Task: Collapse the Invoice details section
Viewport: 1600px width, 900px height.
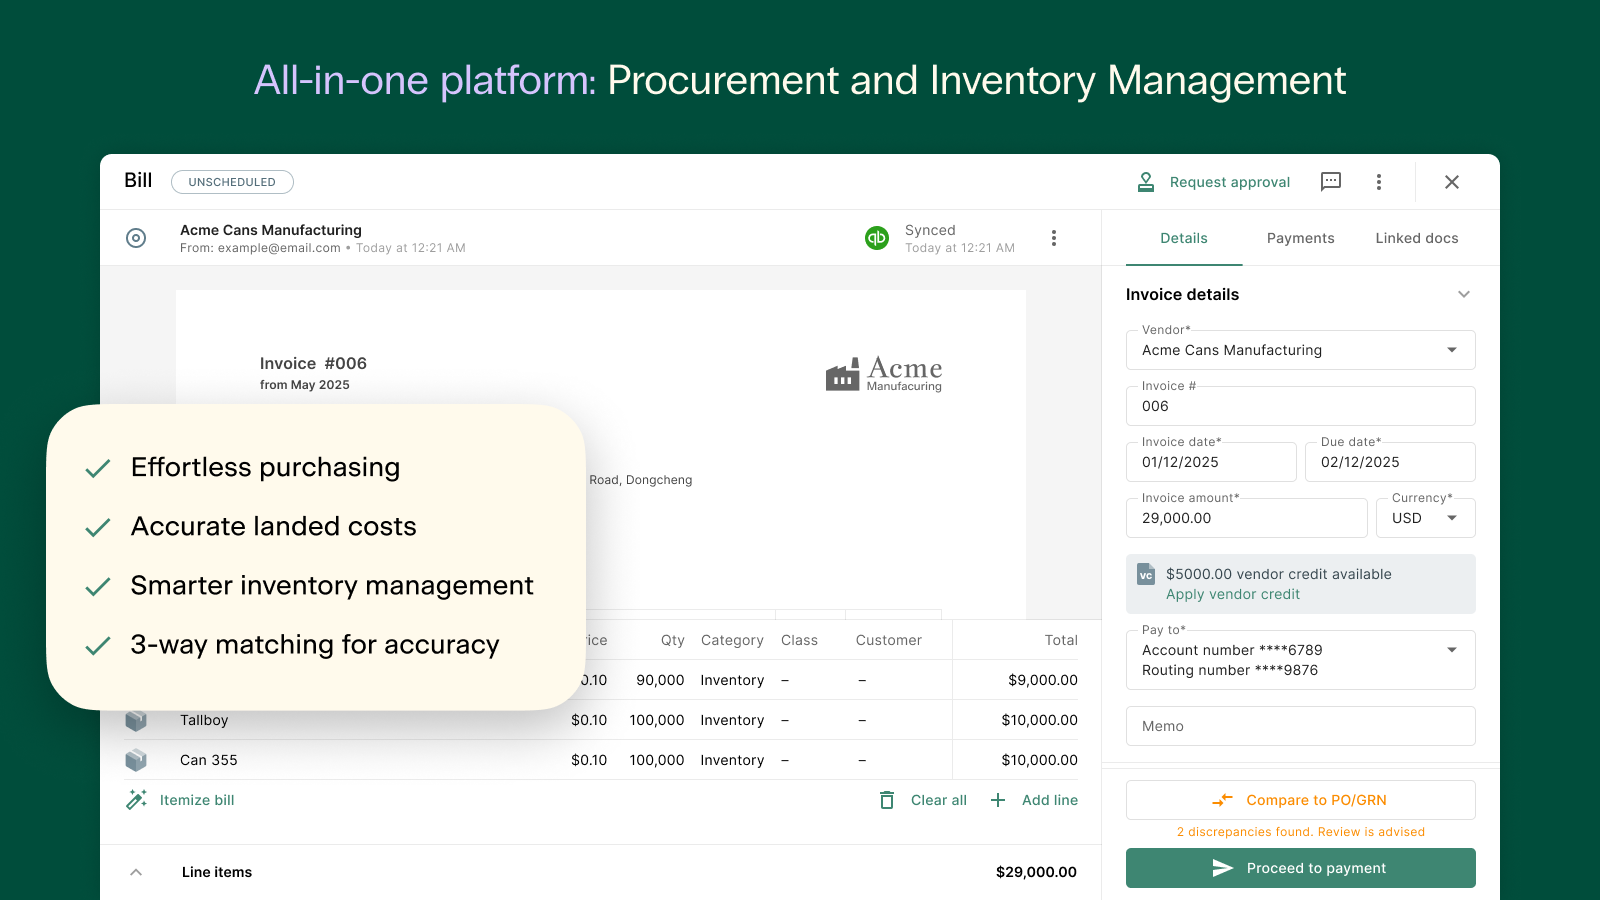Action: (x=1463, y=294)
